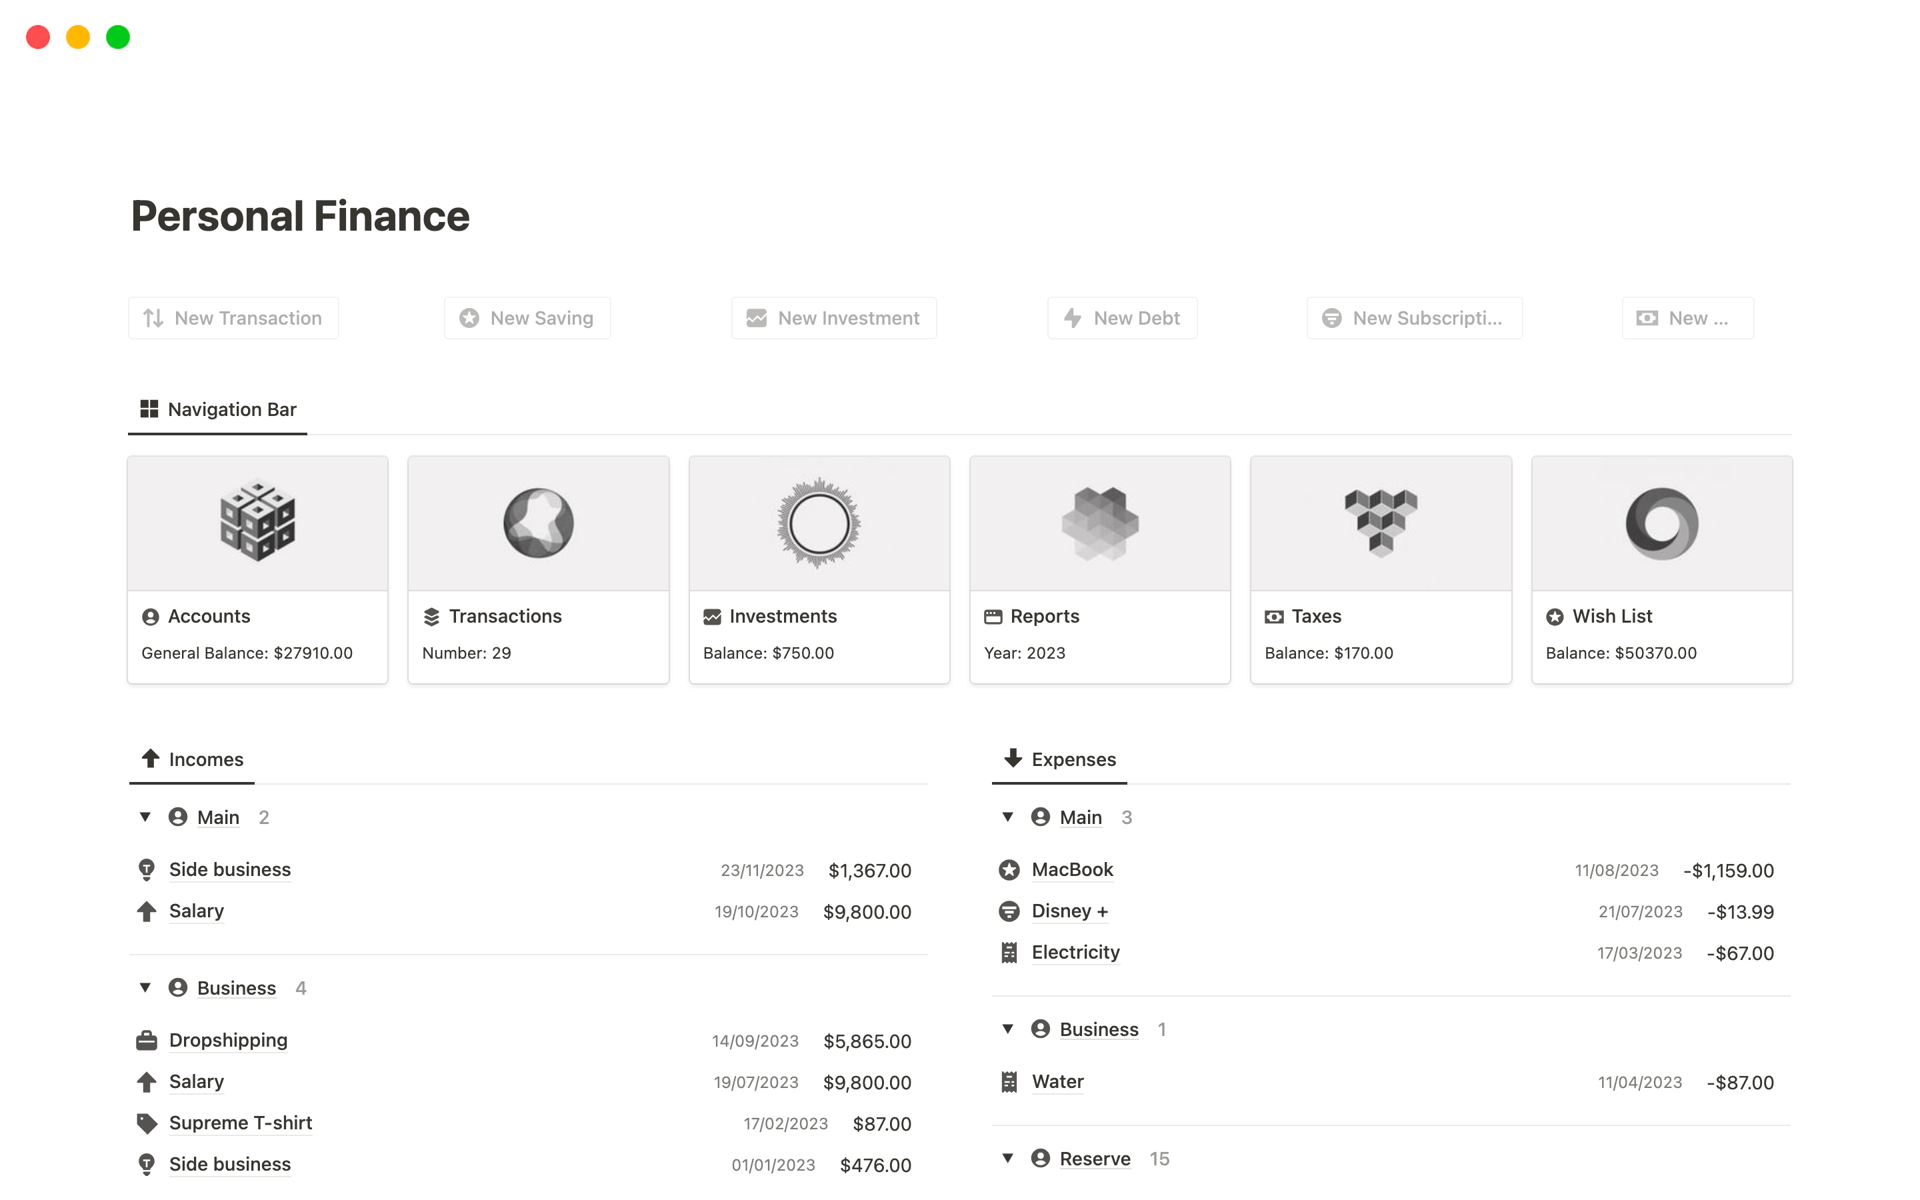Select the Navigation Bar tab
This screenshot has height=1200, width=1920.
pyautogui.click(x=218, y=409)
